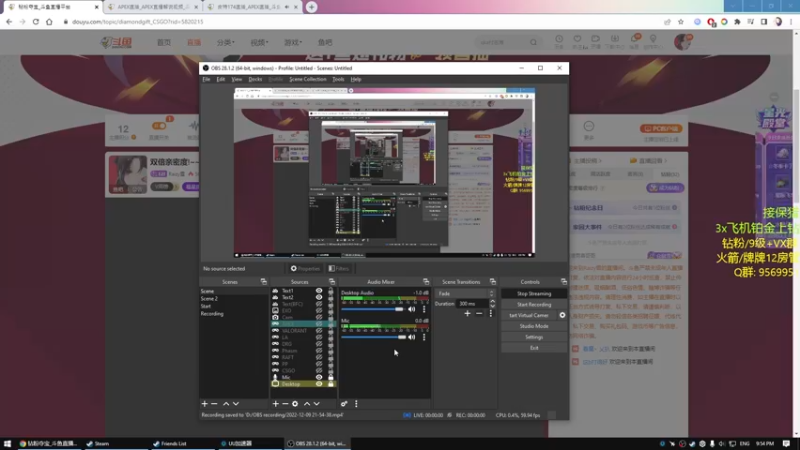Click Exit button in Controls
The width and height of the screenshot is (800, 450).
pos(534,348)
